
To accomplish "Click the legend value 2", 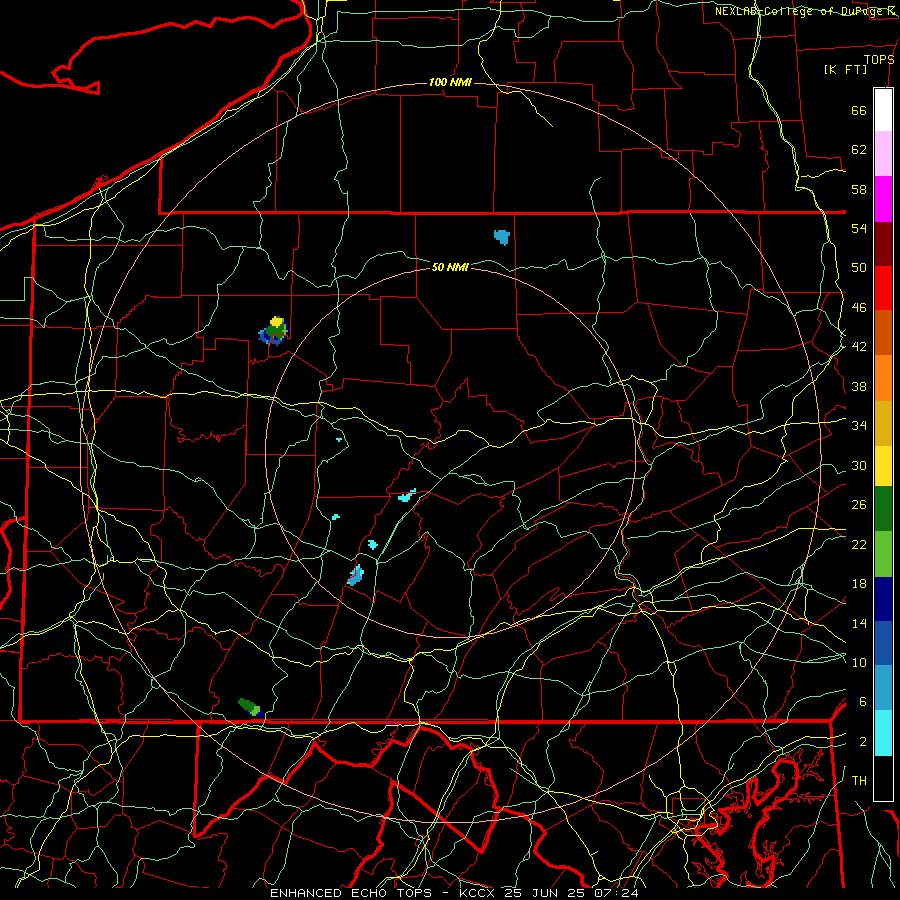I will pos(862,742).
